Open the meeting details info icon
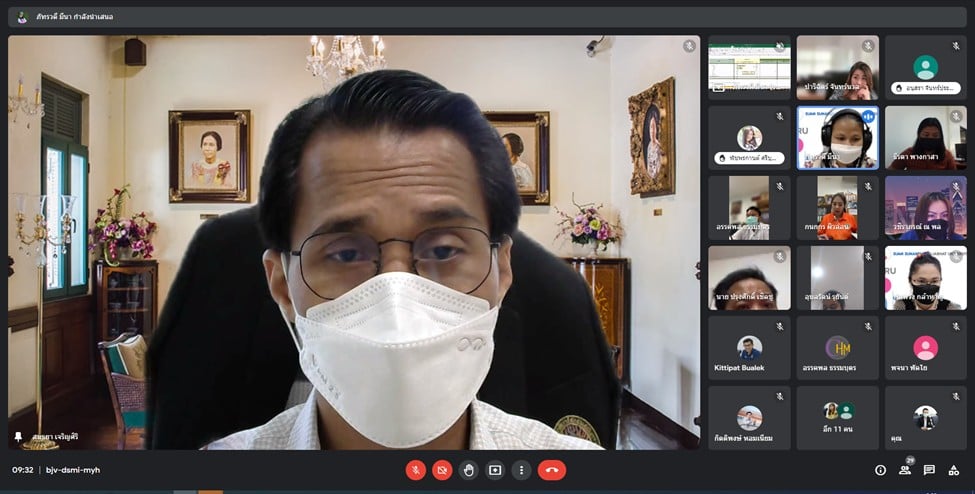 point(880,470)
